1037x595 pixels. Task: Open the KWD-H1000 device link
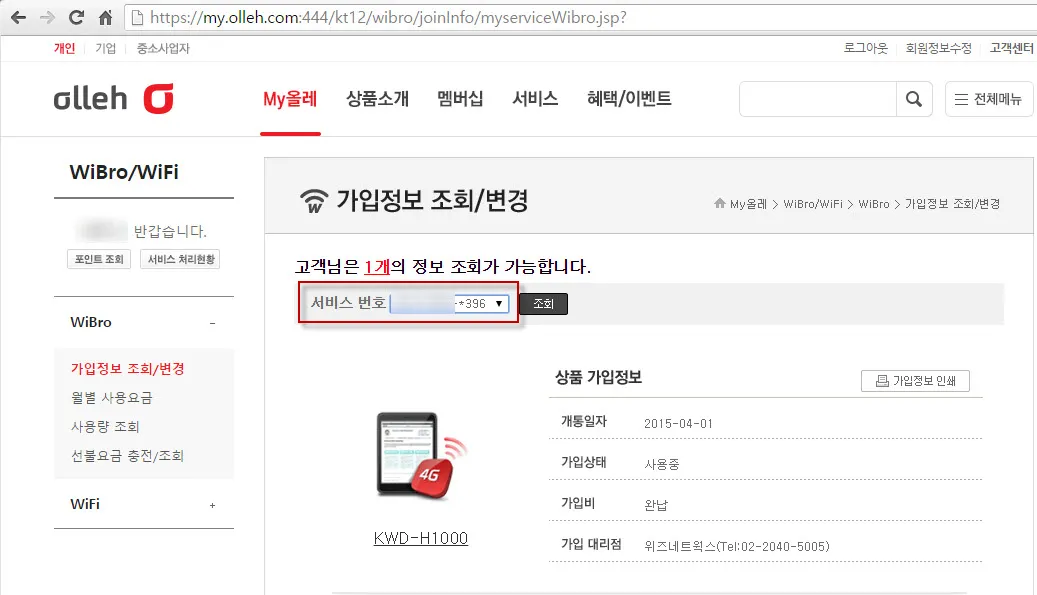[x=420, y=538]
